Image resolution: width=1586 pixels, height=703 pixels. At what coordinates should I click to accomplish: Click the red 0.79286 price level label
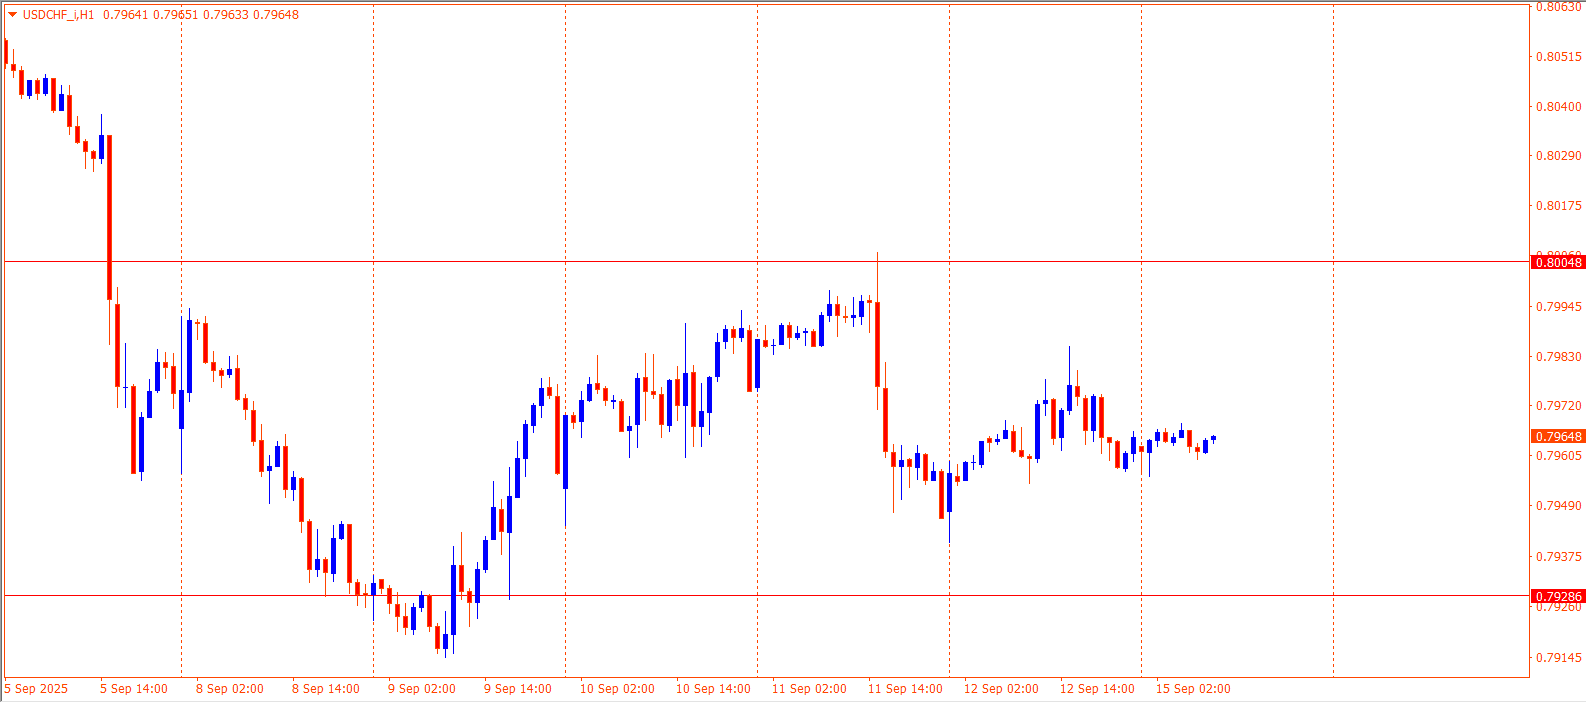click(1558, 596)
